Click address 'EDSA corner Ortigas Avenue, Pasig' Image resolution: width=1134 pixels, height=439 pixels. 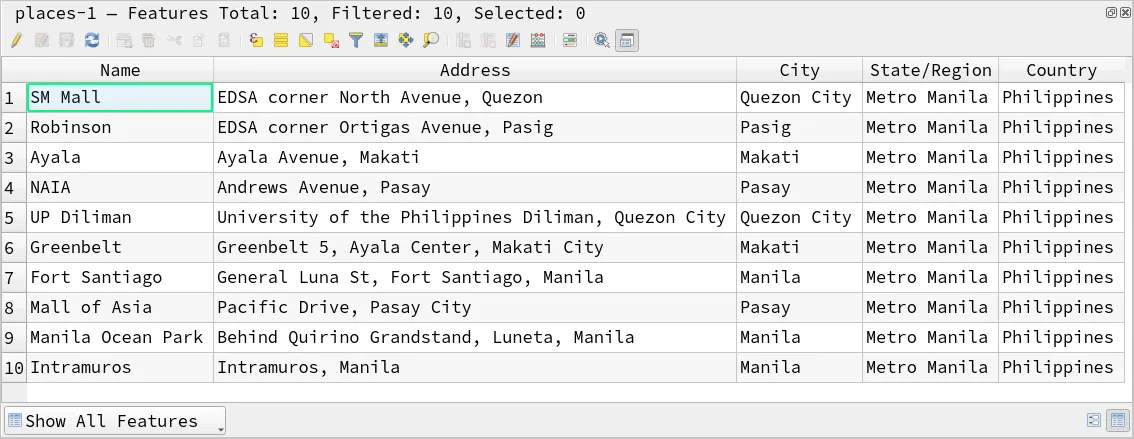click(x=475, y=127)
